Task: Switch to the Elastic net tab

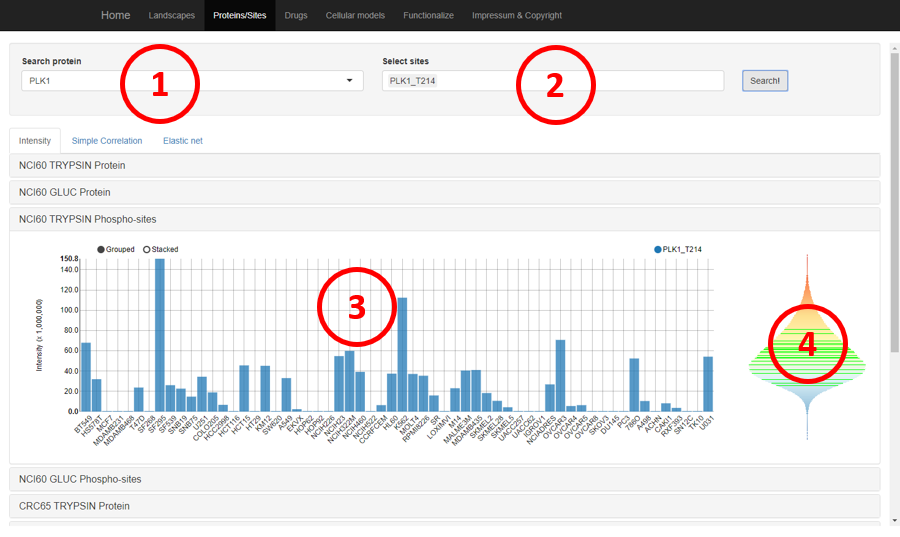Action: point(183,141)
